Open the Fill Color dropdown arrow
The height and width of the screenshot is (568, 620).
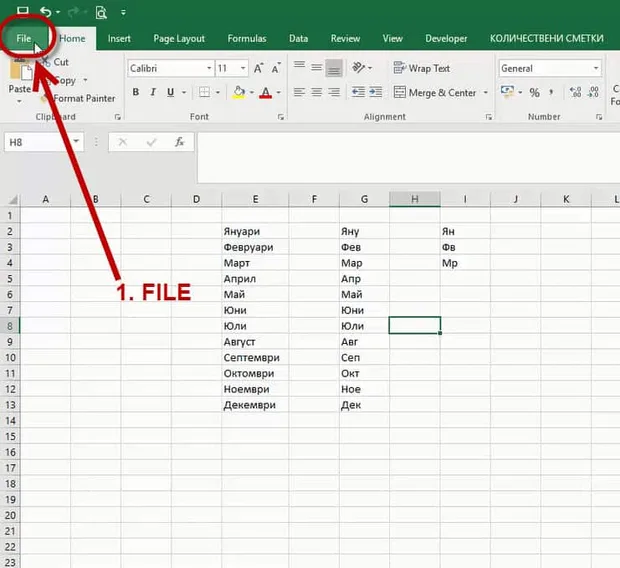click(252, 93)
